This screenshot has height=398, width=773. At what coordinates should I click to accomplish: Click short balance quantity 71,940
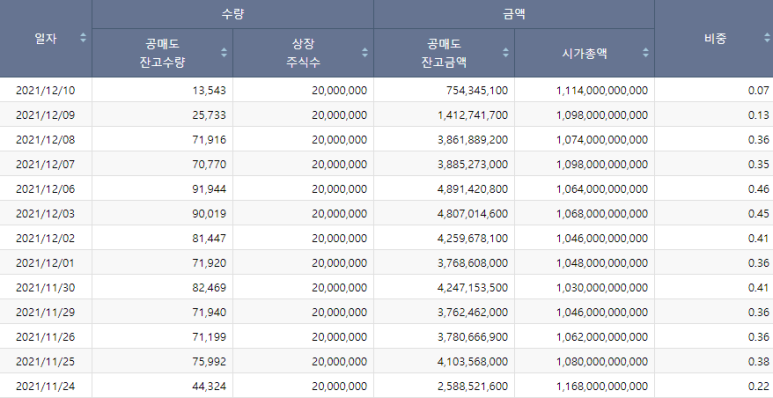point(209,312)
